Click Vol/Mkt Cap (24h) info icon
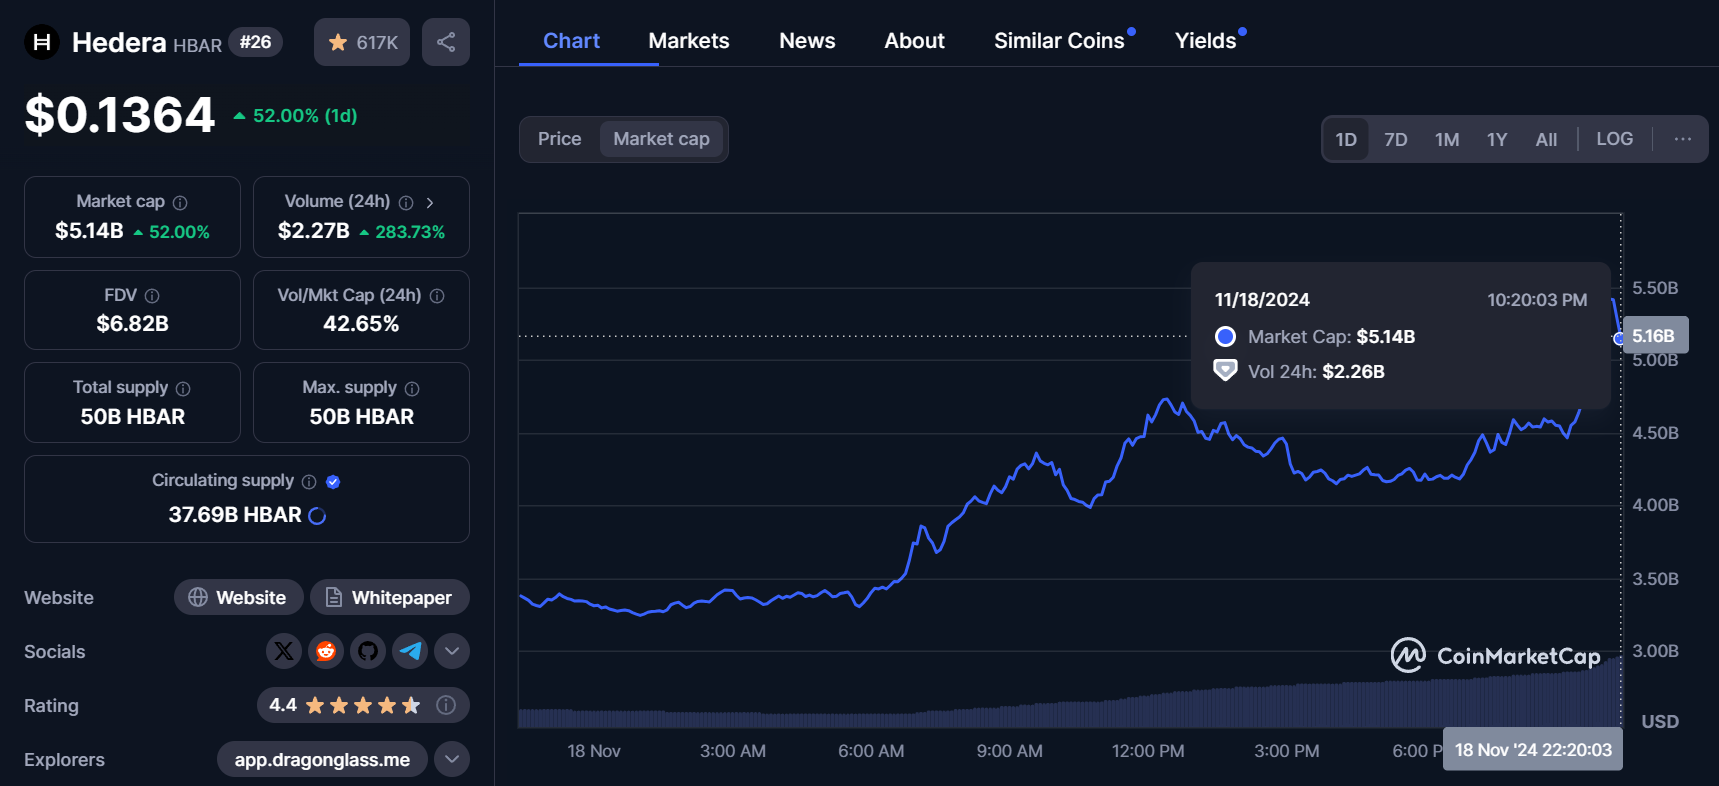This screenshot has width=1719, height=786. (x=437, y=296)
